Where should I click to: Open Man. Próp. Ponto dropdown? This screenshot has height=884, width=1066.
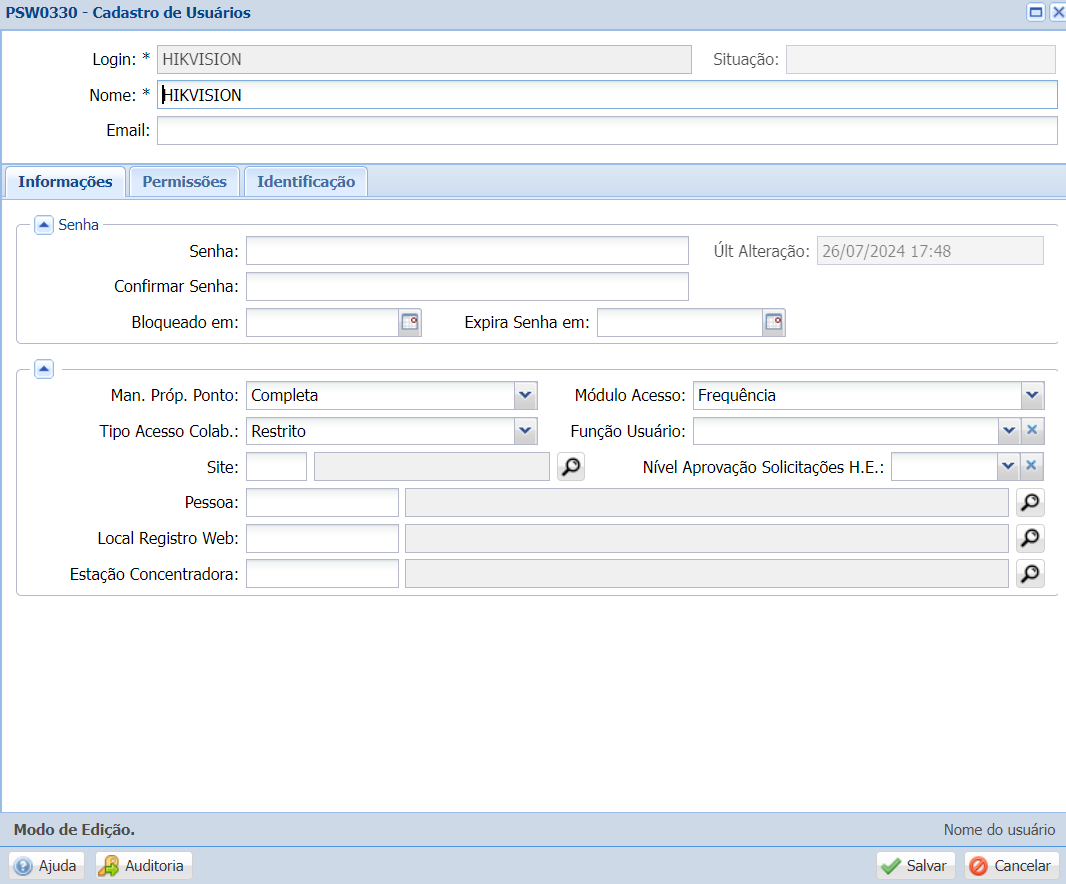(526, 395)
